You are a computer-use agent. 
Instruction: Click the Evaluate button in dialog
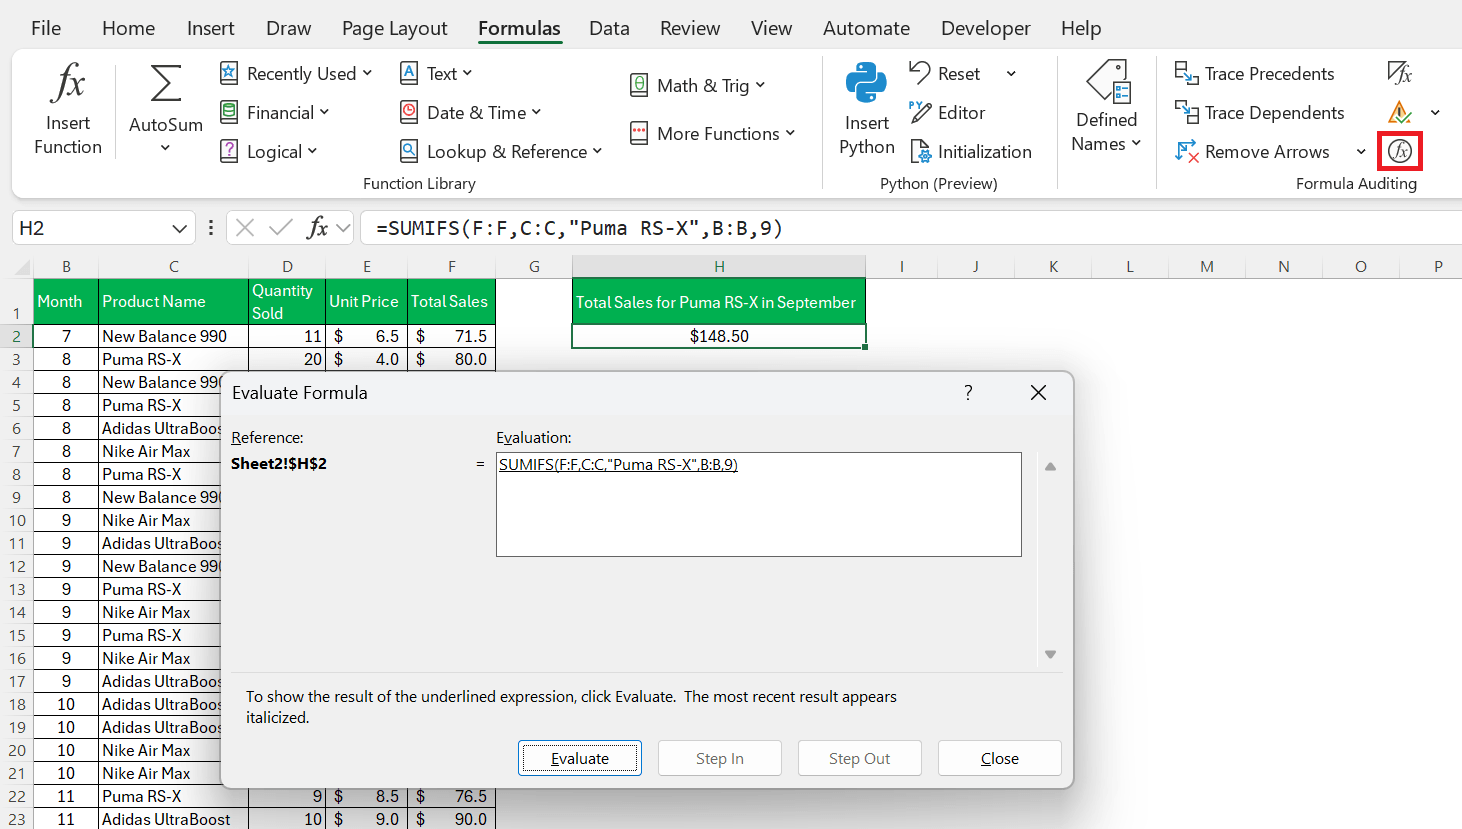[x=580, y=758]
